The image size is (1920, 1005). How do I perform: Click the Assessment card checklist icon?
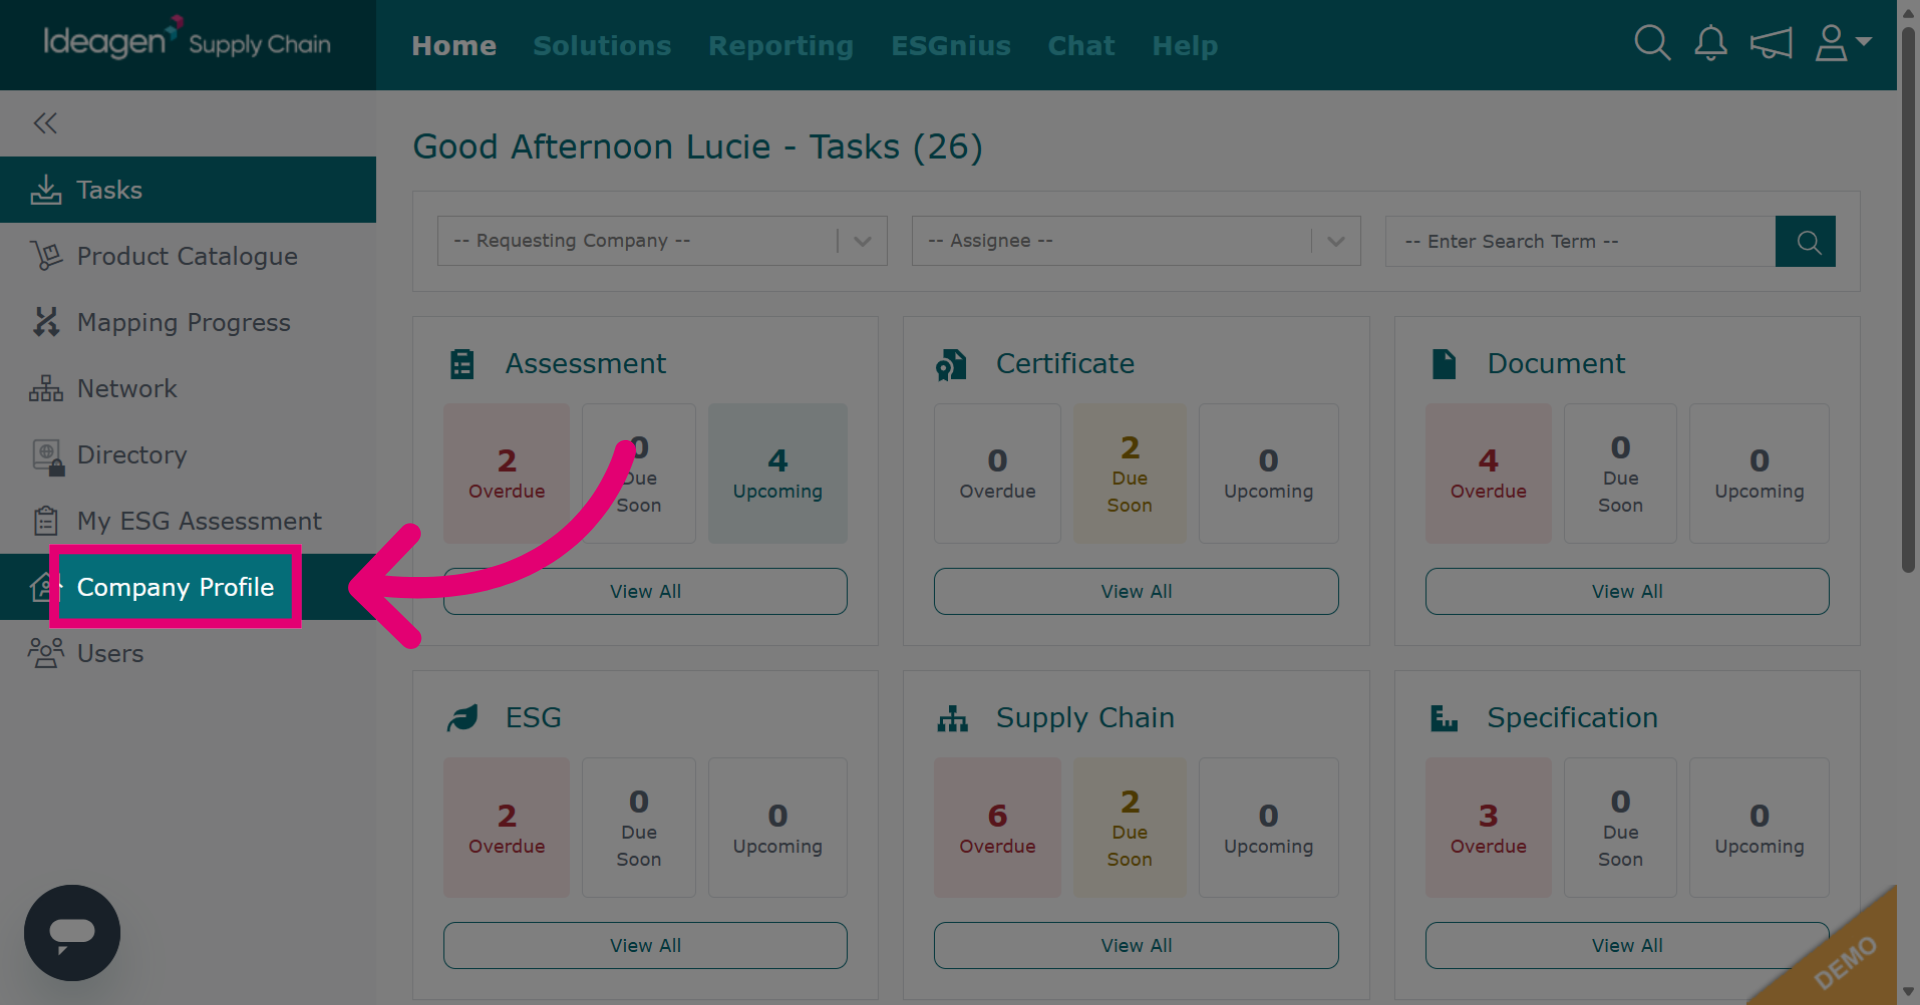pos(462,364)
